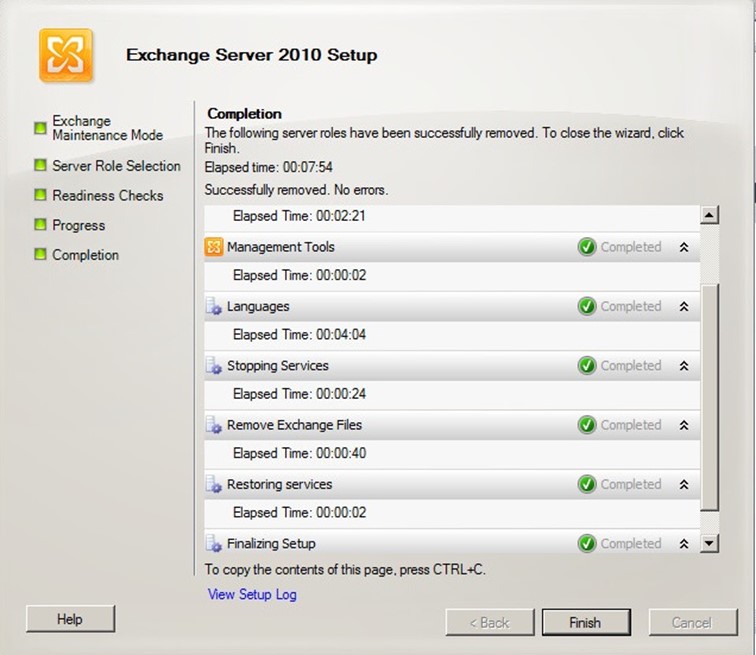The width and height of the screenshot is (756, 655).
Task: Click the Management Tools orange icon
Action: pos(214,247)
